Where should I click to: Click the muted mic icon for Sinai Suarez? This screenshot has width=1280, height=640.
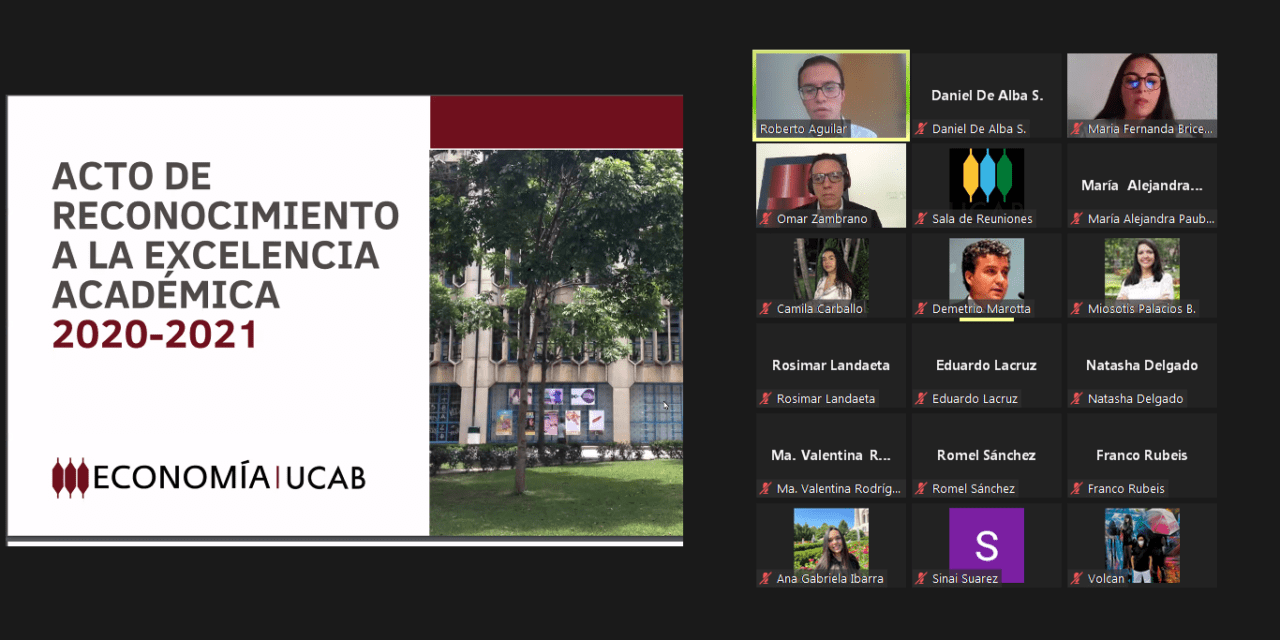(922, 579)
